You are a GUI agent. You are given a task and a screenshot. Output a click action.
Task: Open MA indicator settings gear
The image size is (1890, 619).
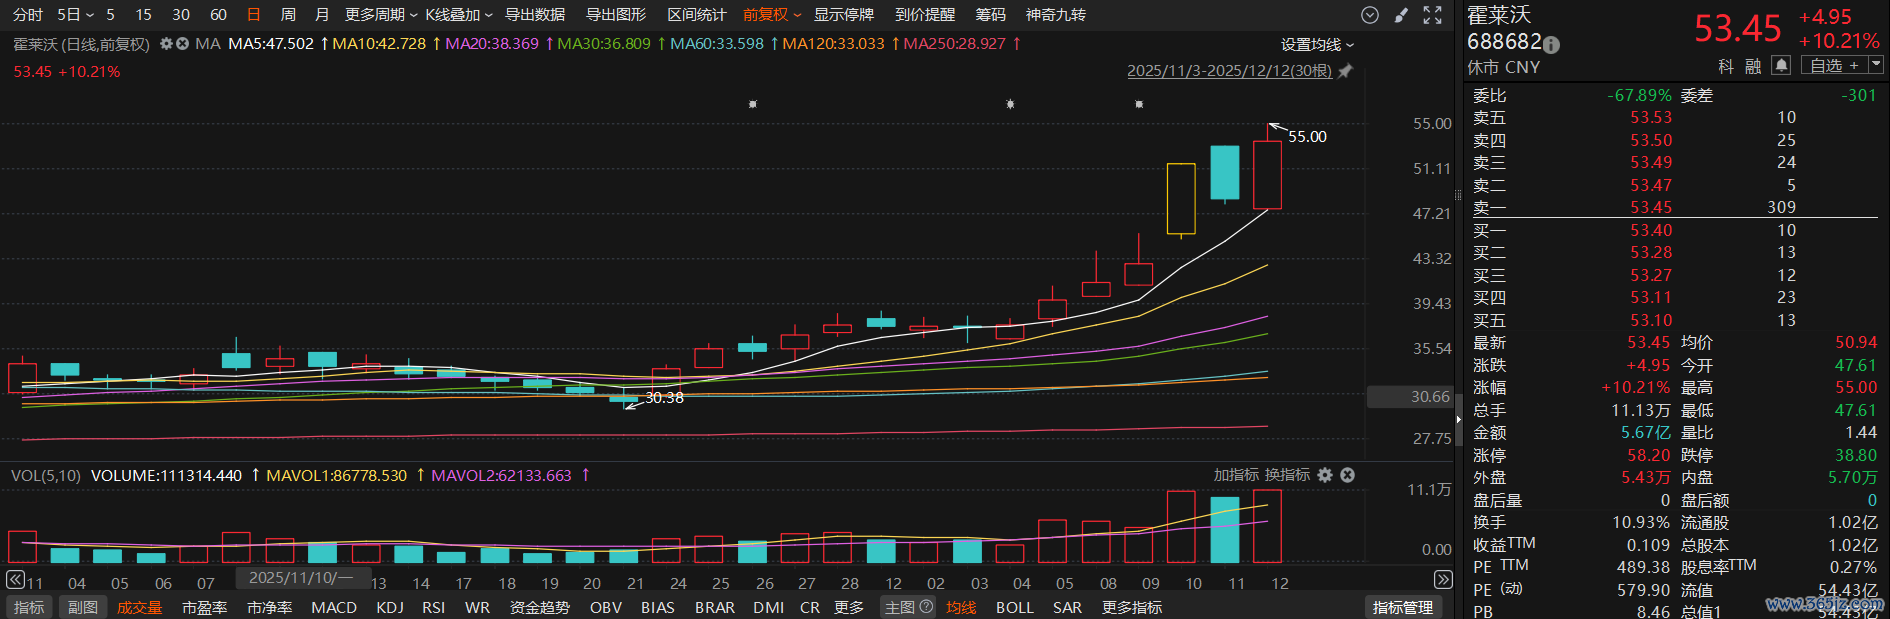[167, 44]
